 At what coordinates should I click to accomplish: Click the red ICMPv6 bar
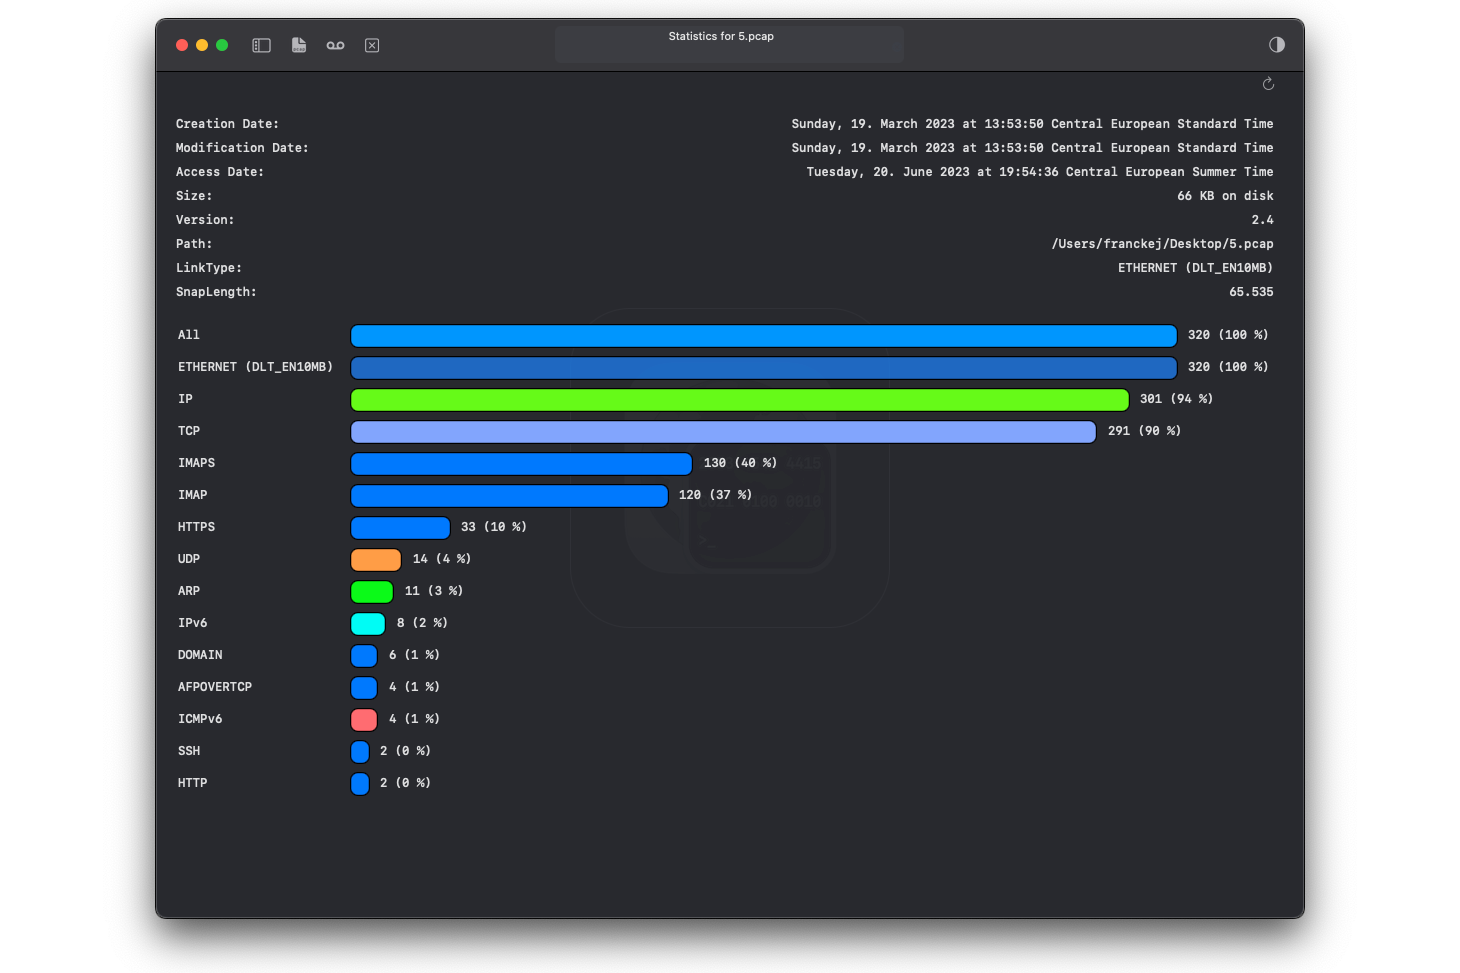tap(364, 719)
